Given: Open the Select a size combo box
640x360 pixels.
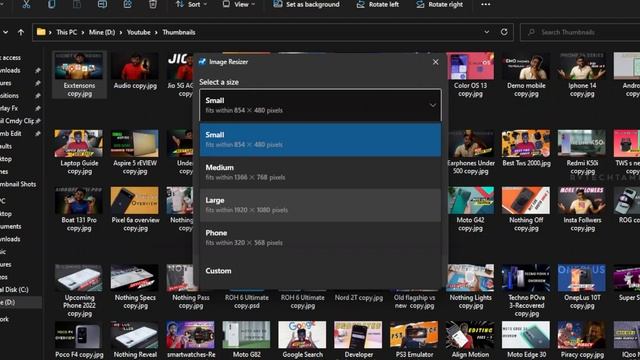Looking at the screenshot, I should [x=320, y=105].
